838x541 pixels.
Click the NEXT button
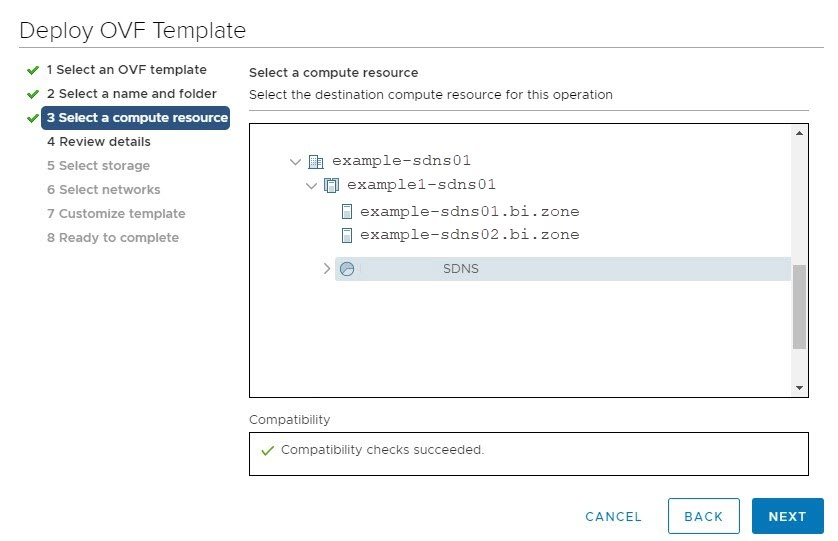(787, 516)
